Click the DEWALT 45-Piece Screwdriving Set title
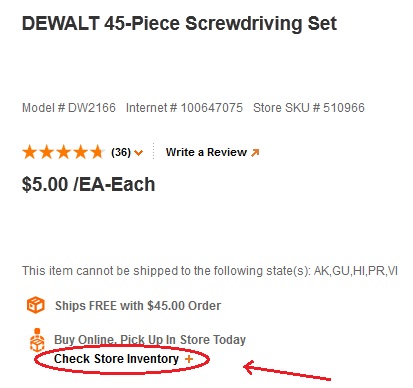The height and width of the screenshot is (388, 413). pyautogui.click(x=179, y=24)
